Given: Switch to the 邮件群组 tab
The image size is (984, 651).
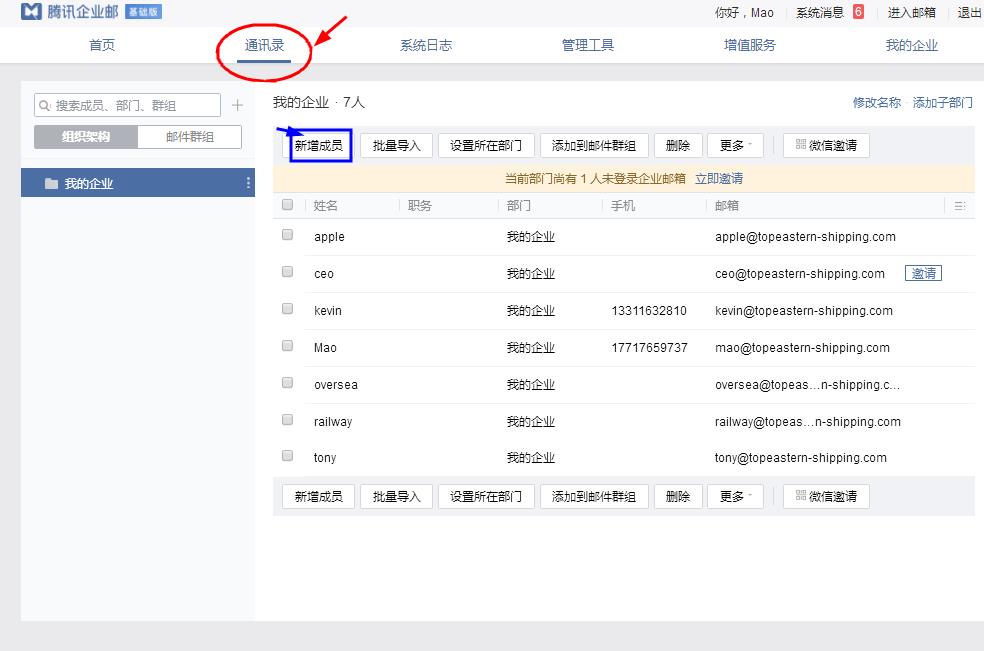Looking at the screenshot, I should (x=189, y=137).
